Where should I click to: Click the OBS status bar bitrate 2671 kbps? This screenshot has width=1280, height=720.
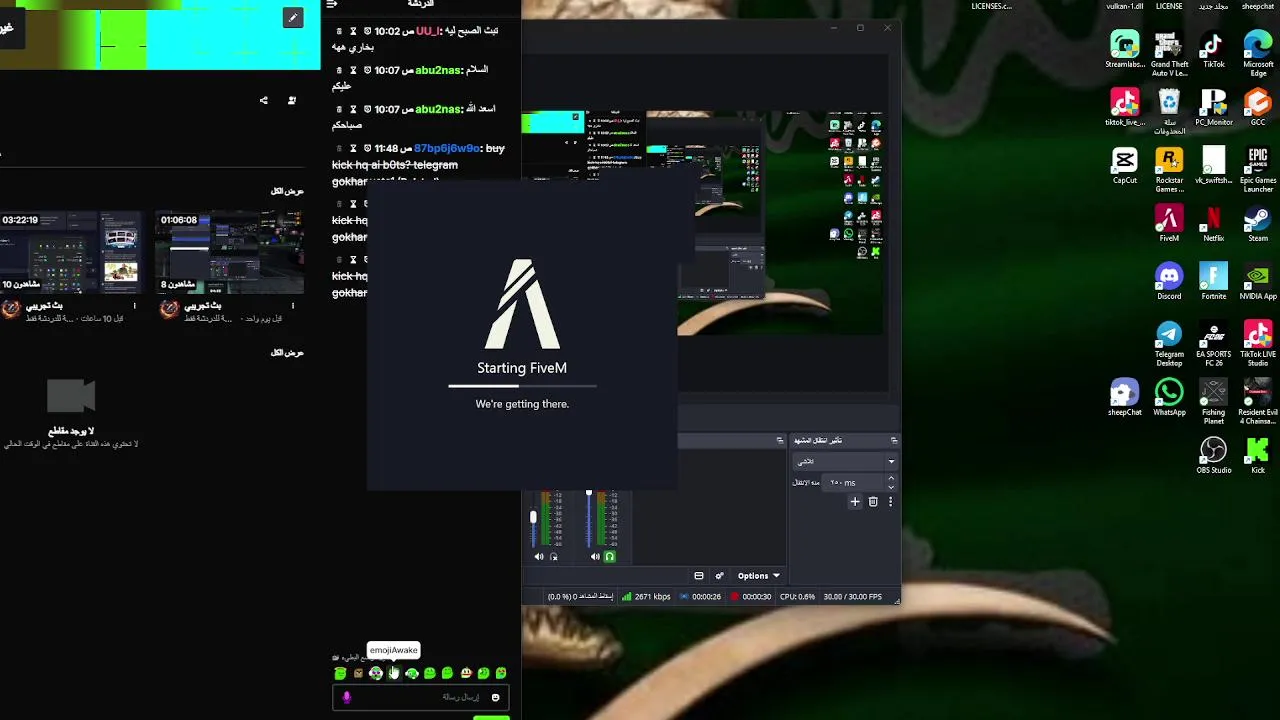point(646,597)
